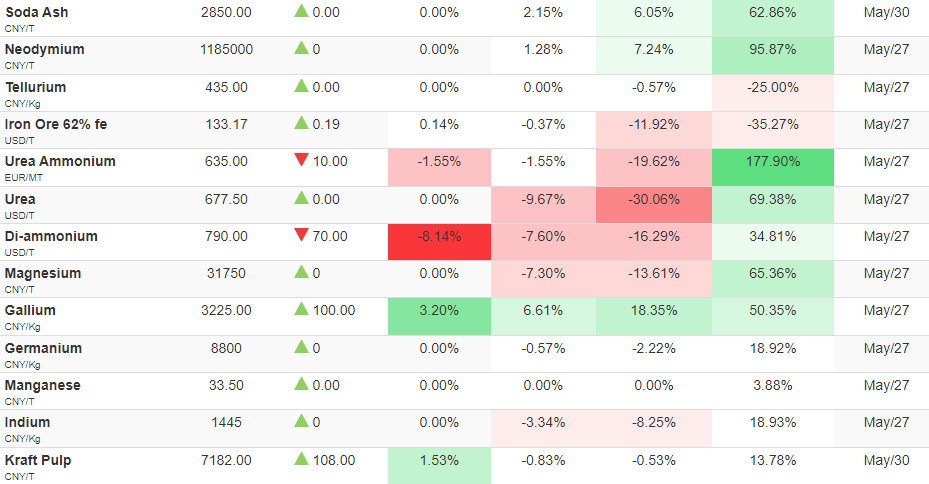Click the green up arrow for Iron Ore
This screenshot has height=484, width=929.
[302, 123]
